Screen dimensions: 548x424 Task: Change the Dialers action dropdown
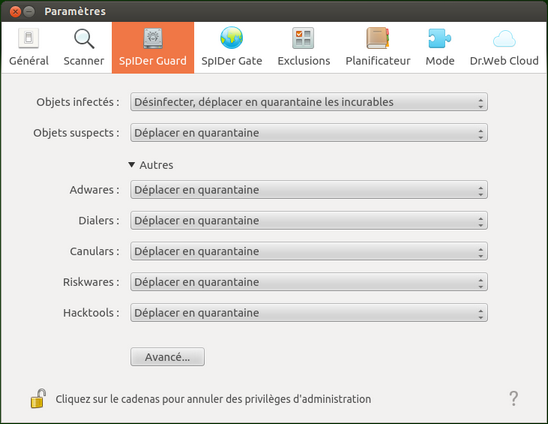pos(309,221)
